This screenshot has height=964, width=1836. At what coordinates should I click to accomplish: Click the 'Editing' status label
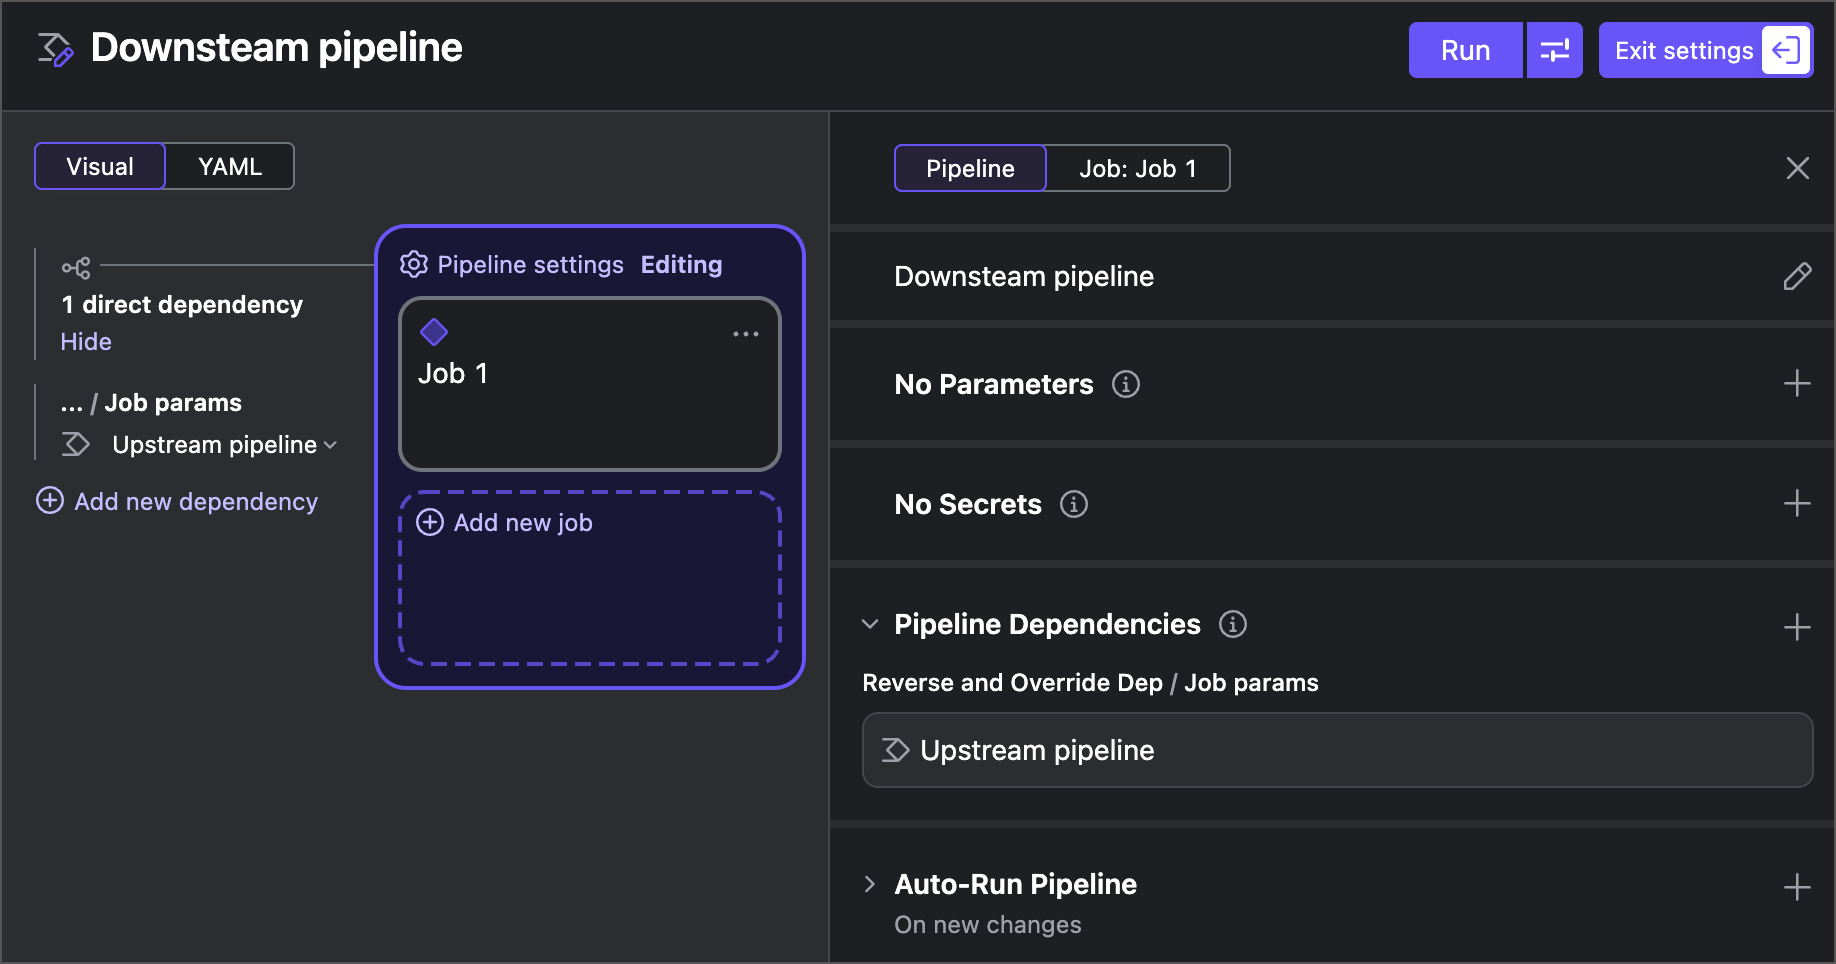coord(681,264)
